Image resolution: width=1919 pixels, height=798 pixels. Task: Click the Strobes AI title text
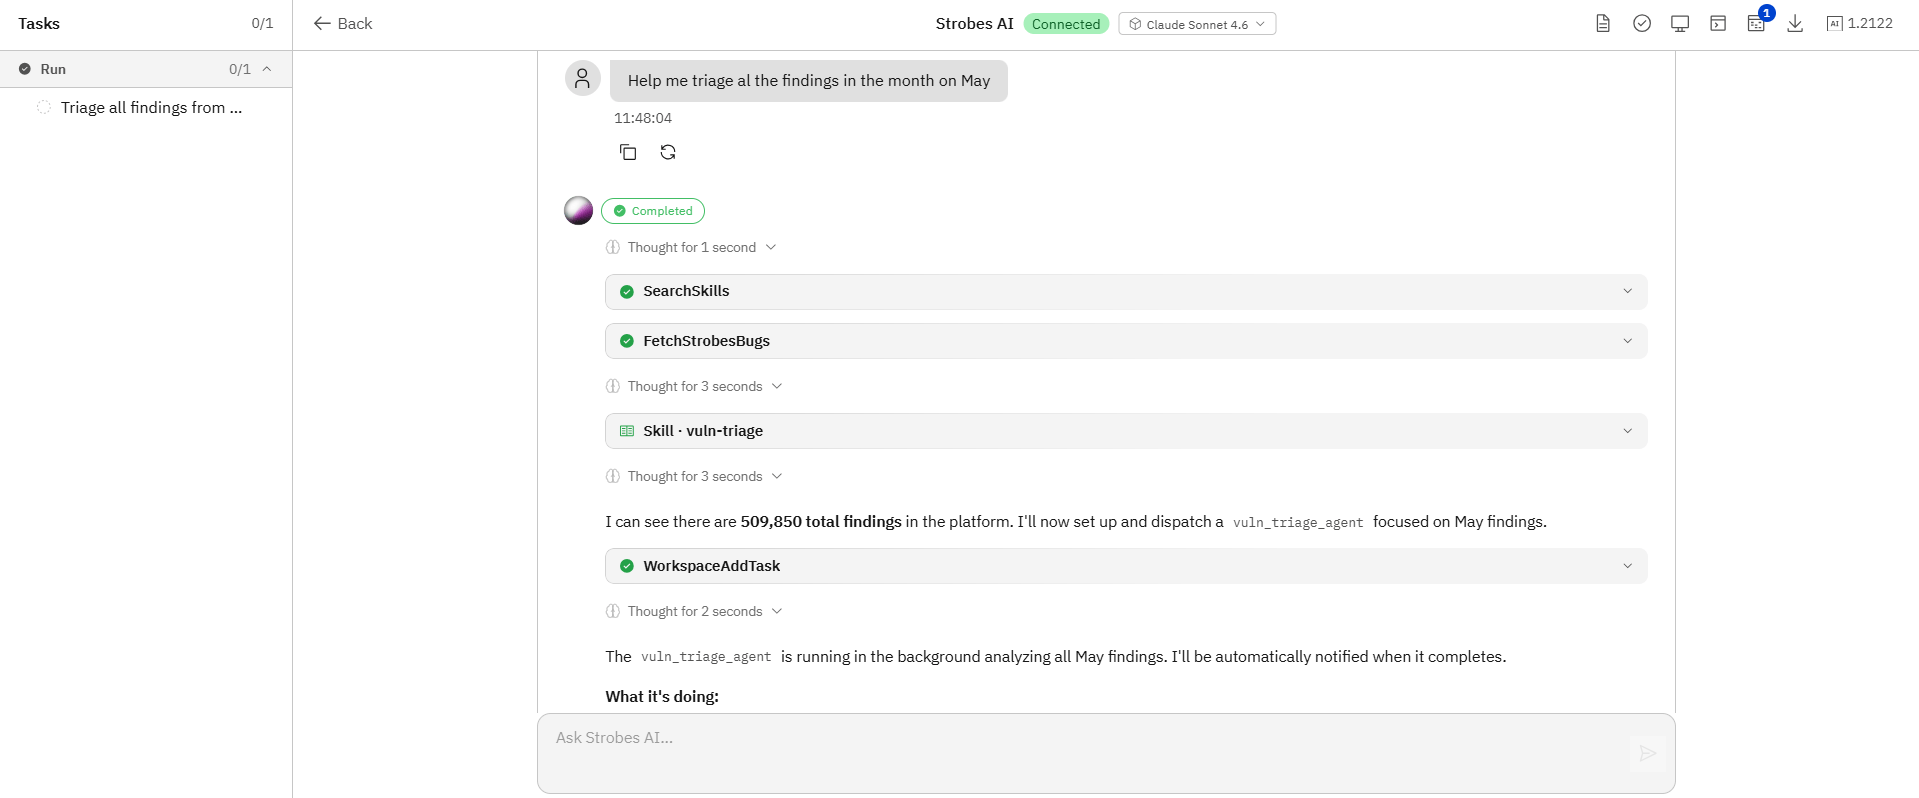975,24
